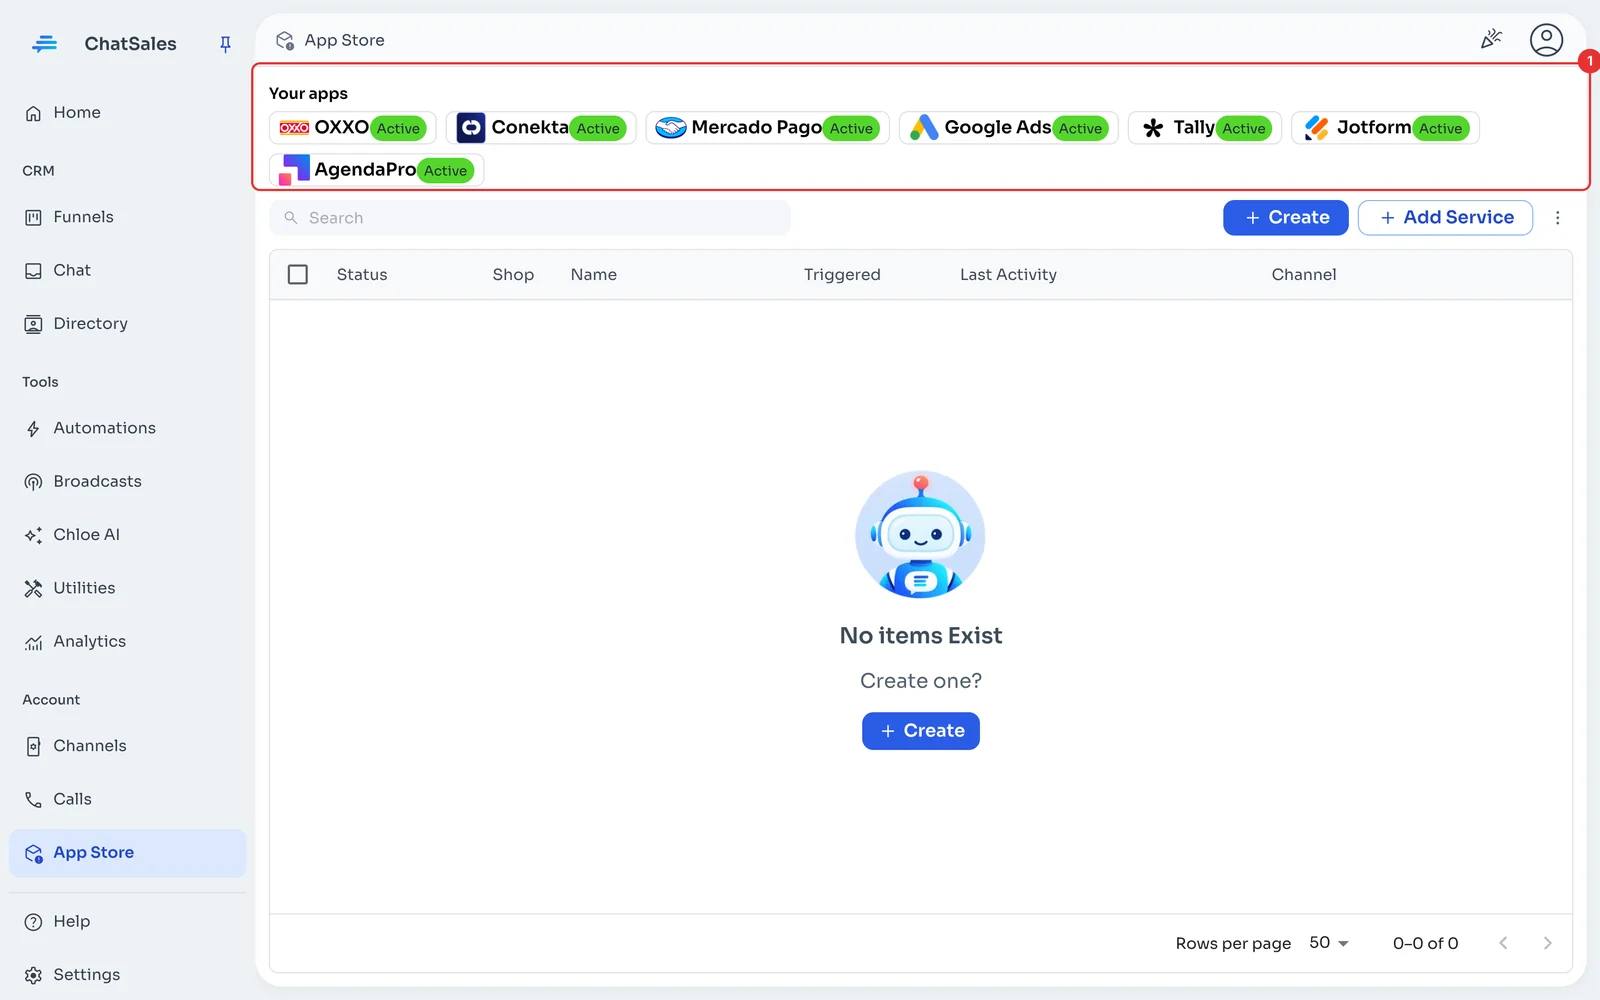Click the Jotform logo
The image size is (1600, 1000).
pyautogui.click(x=1317, y=128)
